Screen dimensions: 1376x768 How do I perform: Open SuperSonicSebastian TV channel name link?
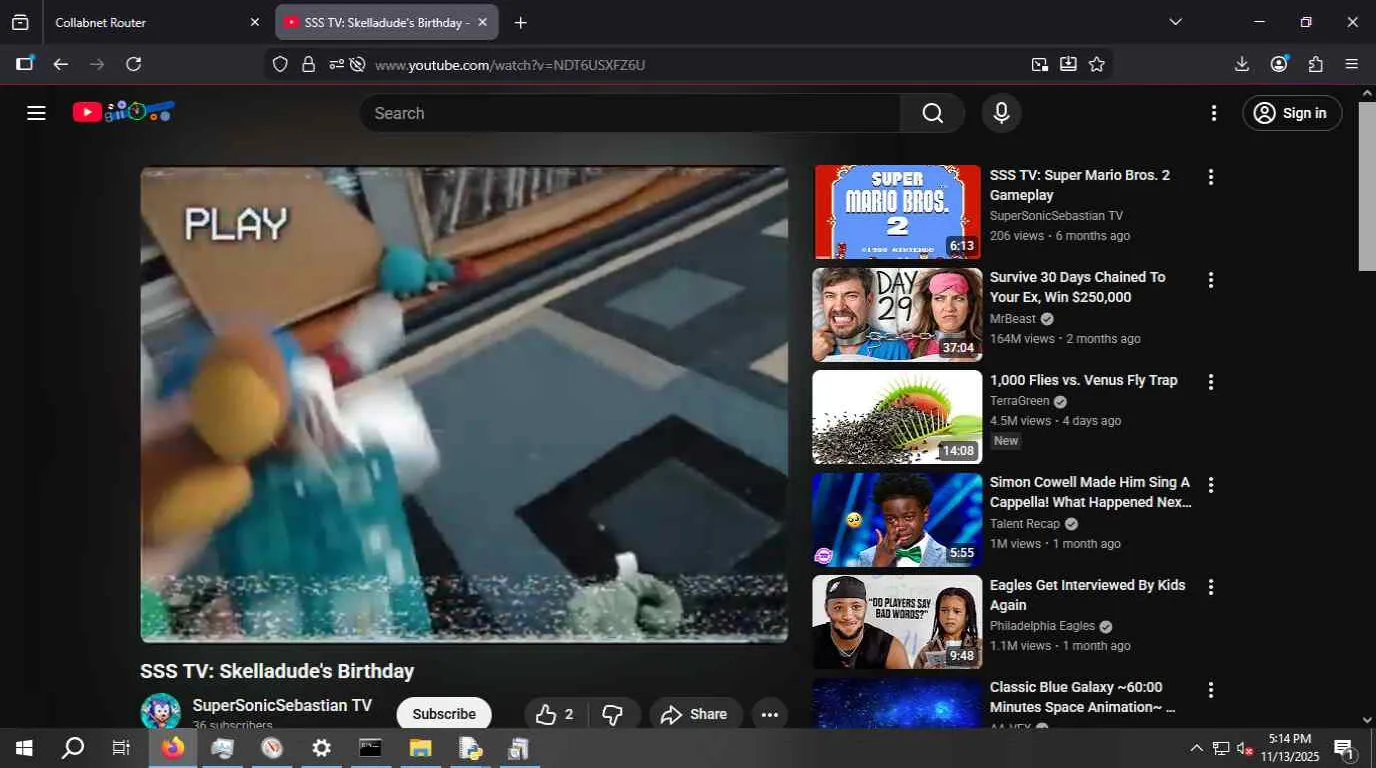click(282, 705)
